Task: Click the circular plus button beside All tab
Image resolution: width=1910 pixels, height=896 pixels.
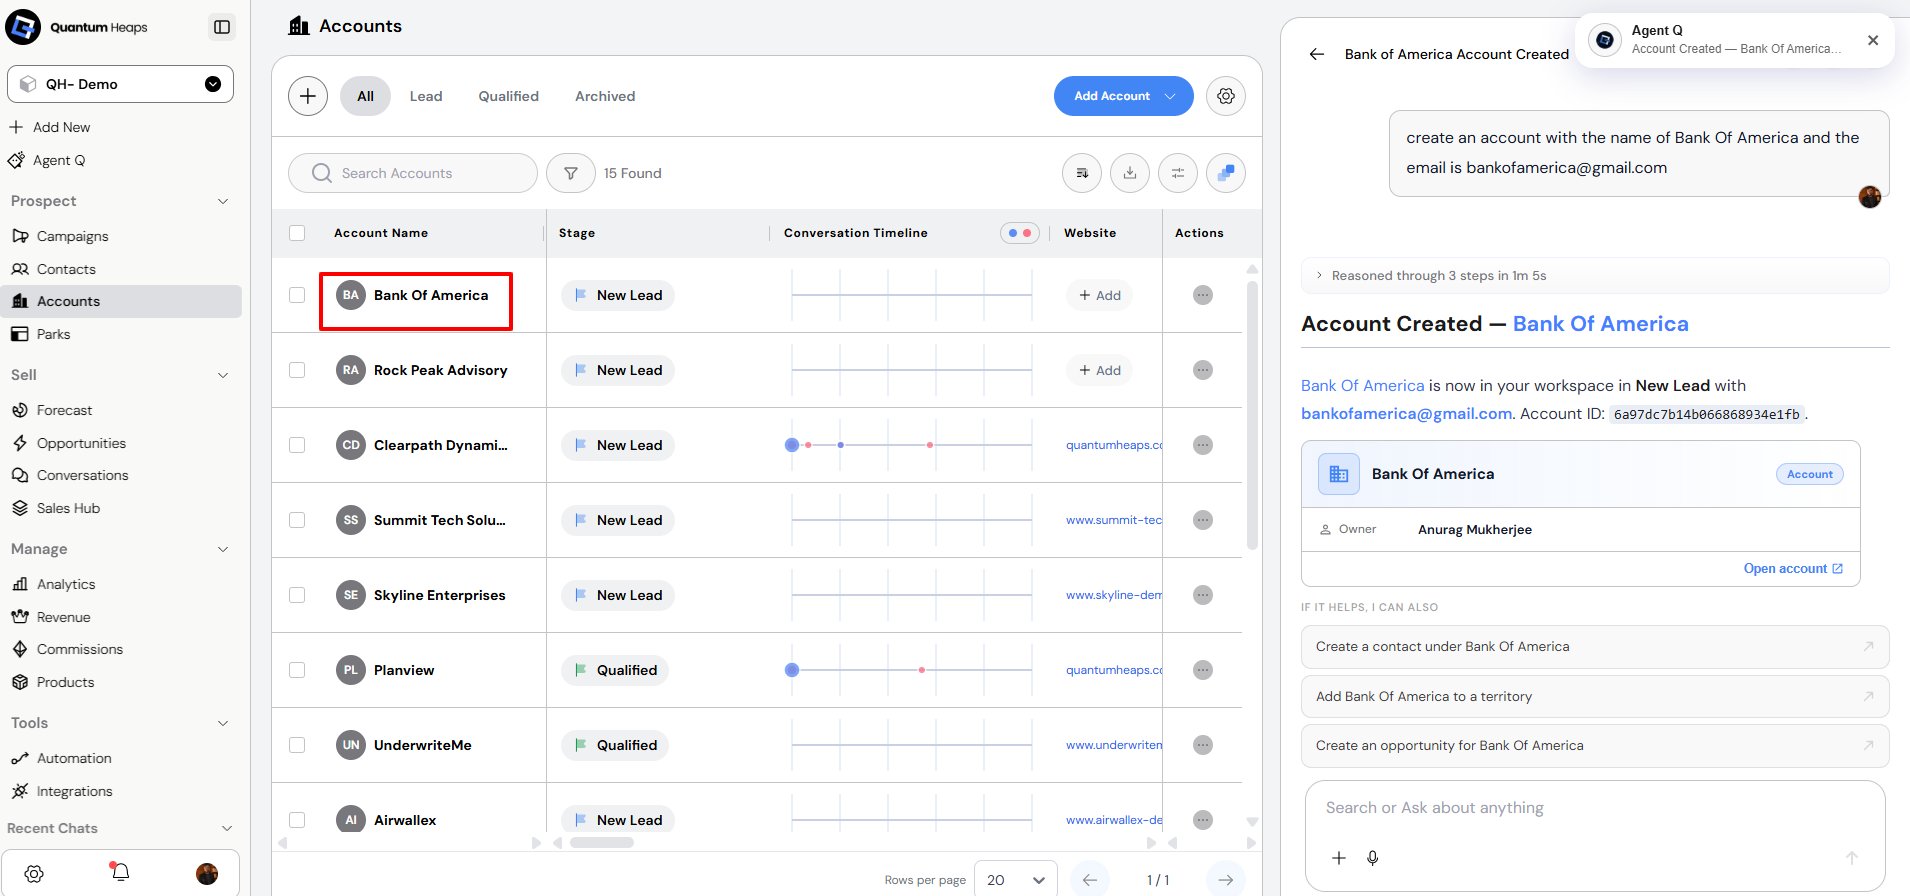Action: [x=308, y=96]
